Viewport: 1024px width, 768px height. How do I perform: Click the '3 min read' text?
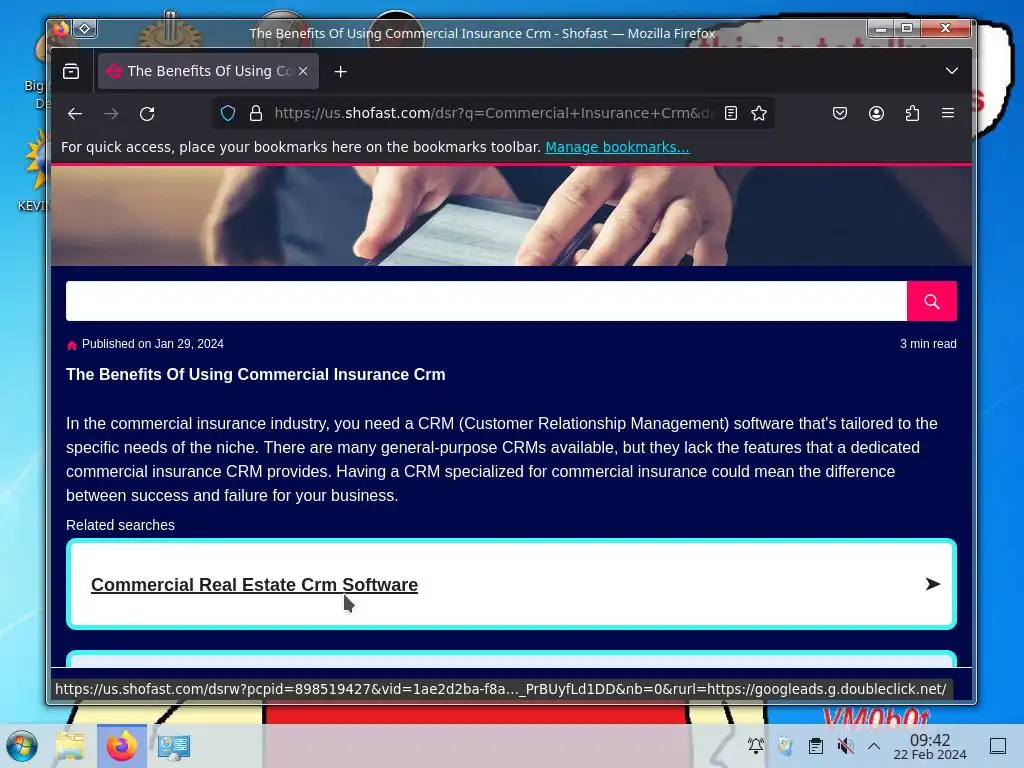(928, 344)
